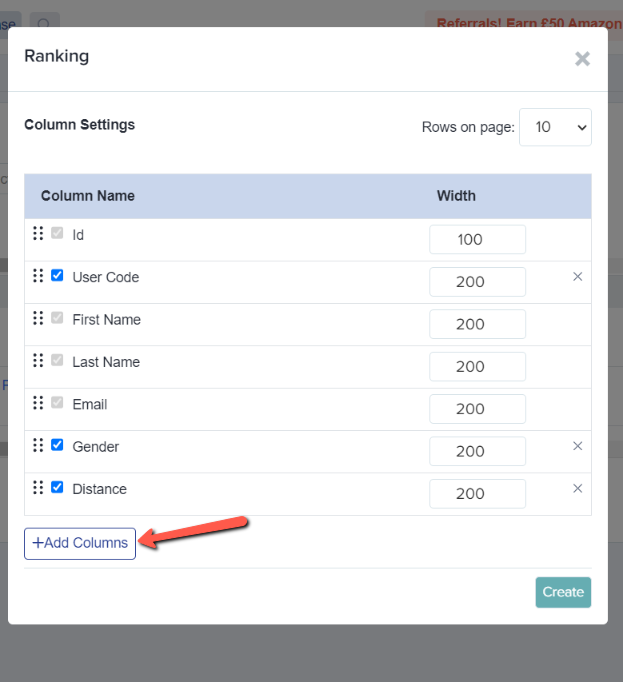This screenshot has height=682, width=623.
Task: Close the Ranking dialog
Action: click(x=582, y=59)
